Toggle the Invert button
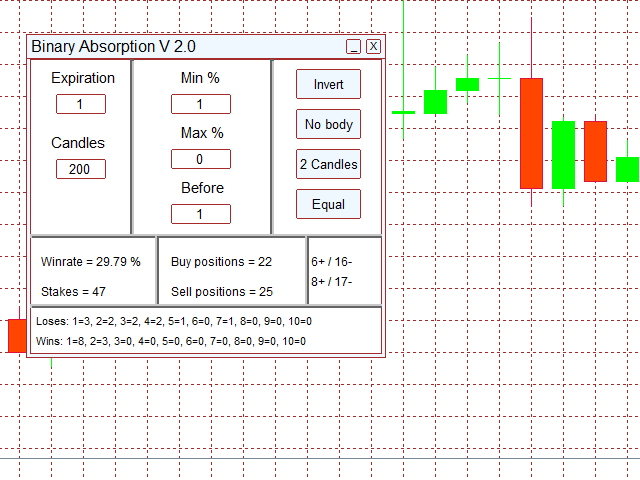640x480 pixels. pos(328,85)
